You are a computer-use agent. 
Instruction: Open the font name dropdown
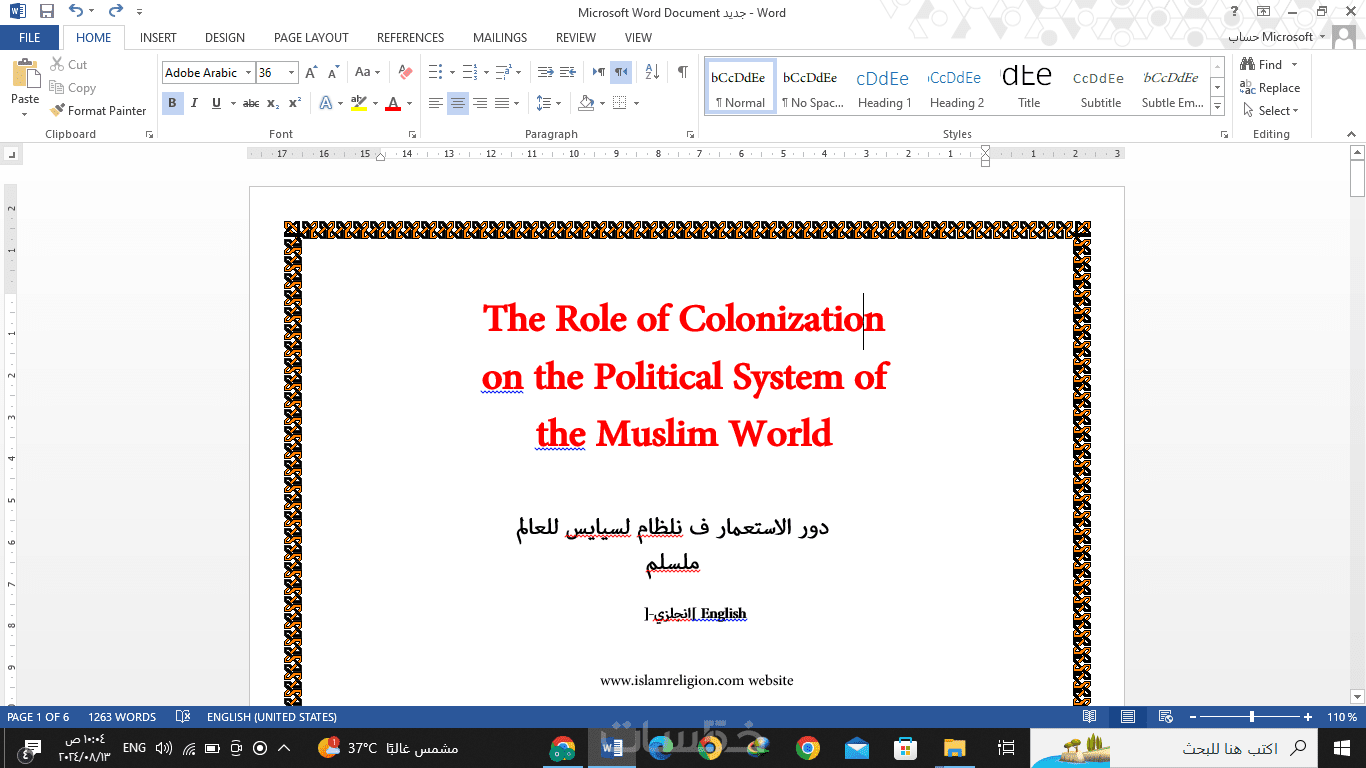click(249, 72)
